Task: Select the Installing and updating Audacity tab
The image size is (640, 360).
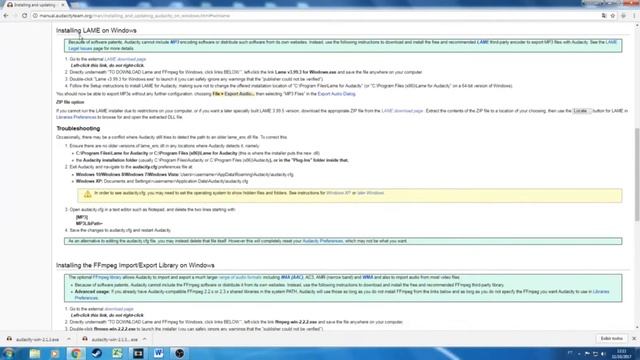Action: tap(35, 5)
